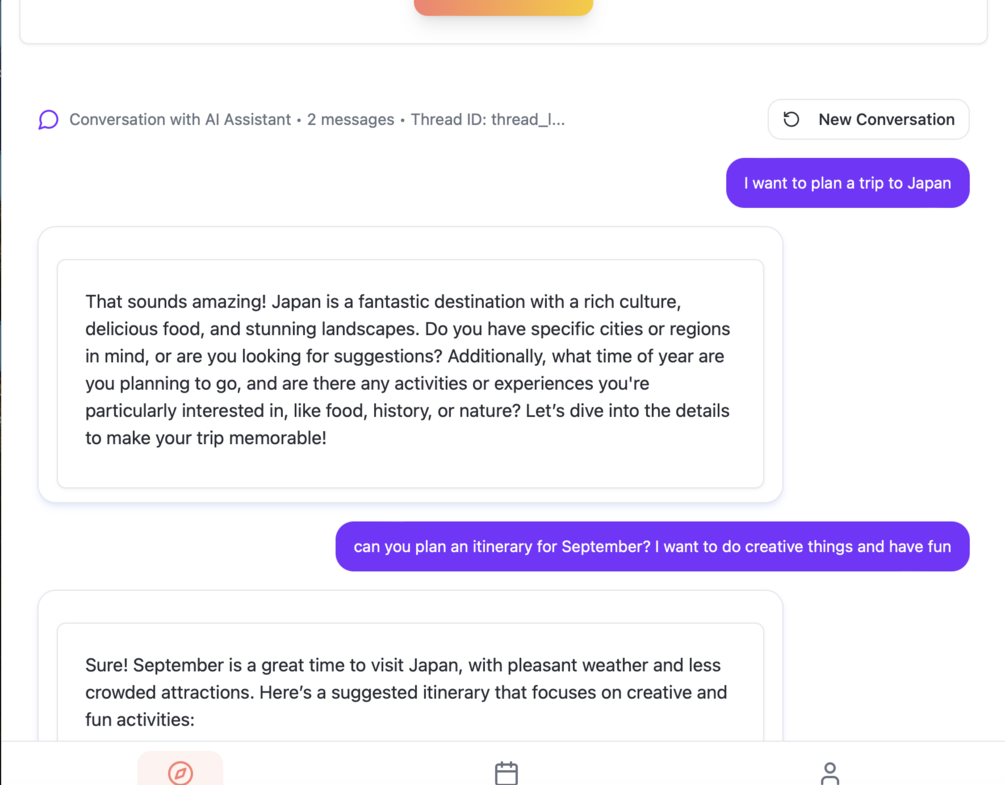The image size is (1005, 785).
Task: Click the purple chat bubble icon
Action: 48,120
